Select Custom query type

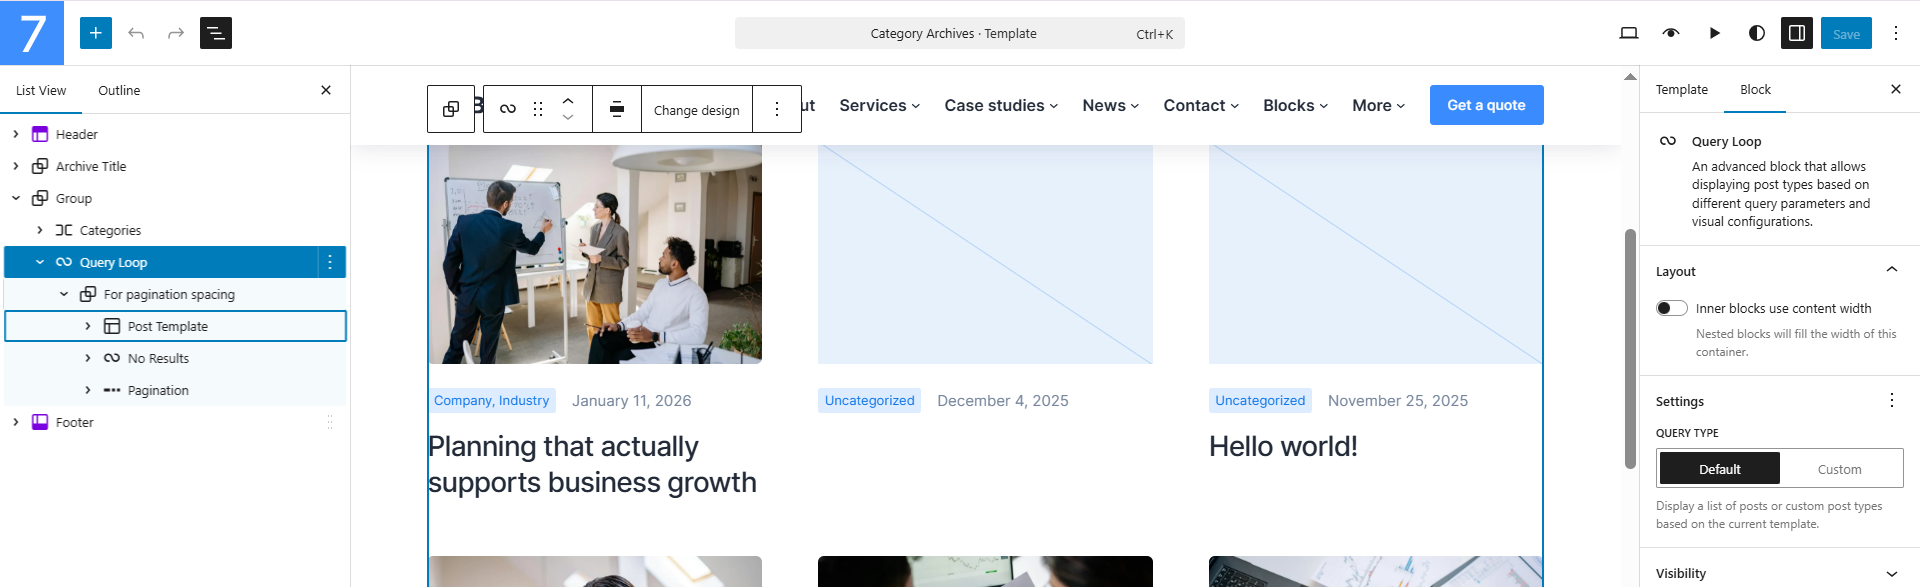pyautogui.click(x=1839, y=469)
